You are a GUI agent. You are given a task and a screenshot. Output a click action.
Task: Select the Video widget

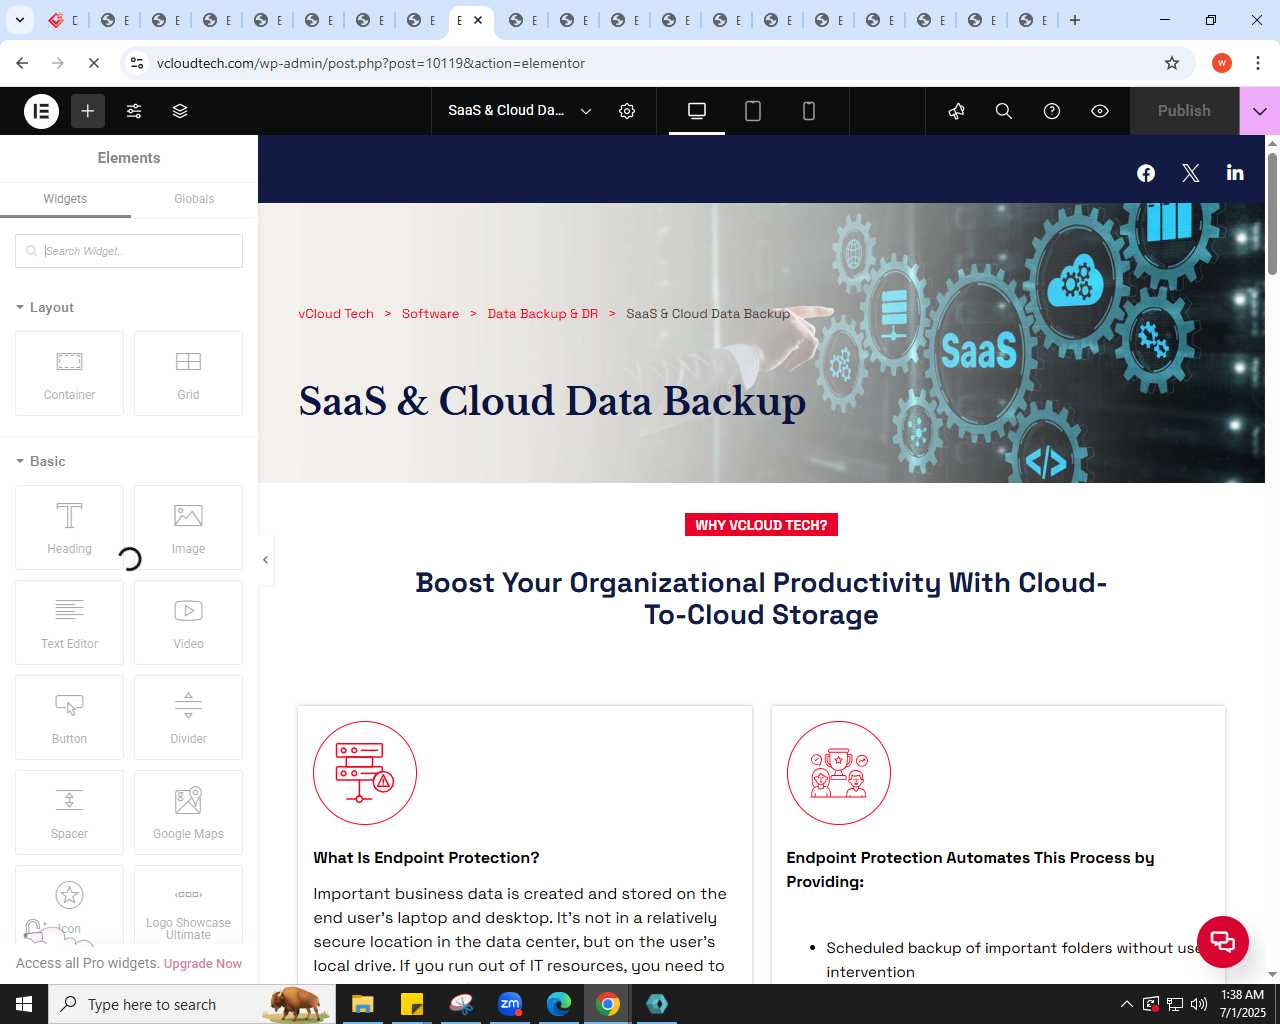click(x=188, y=622)
